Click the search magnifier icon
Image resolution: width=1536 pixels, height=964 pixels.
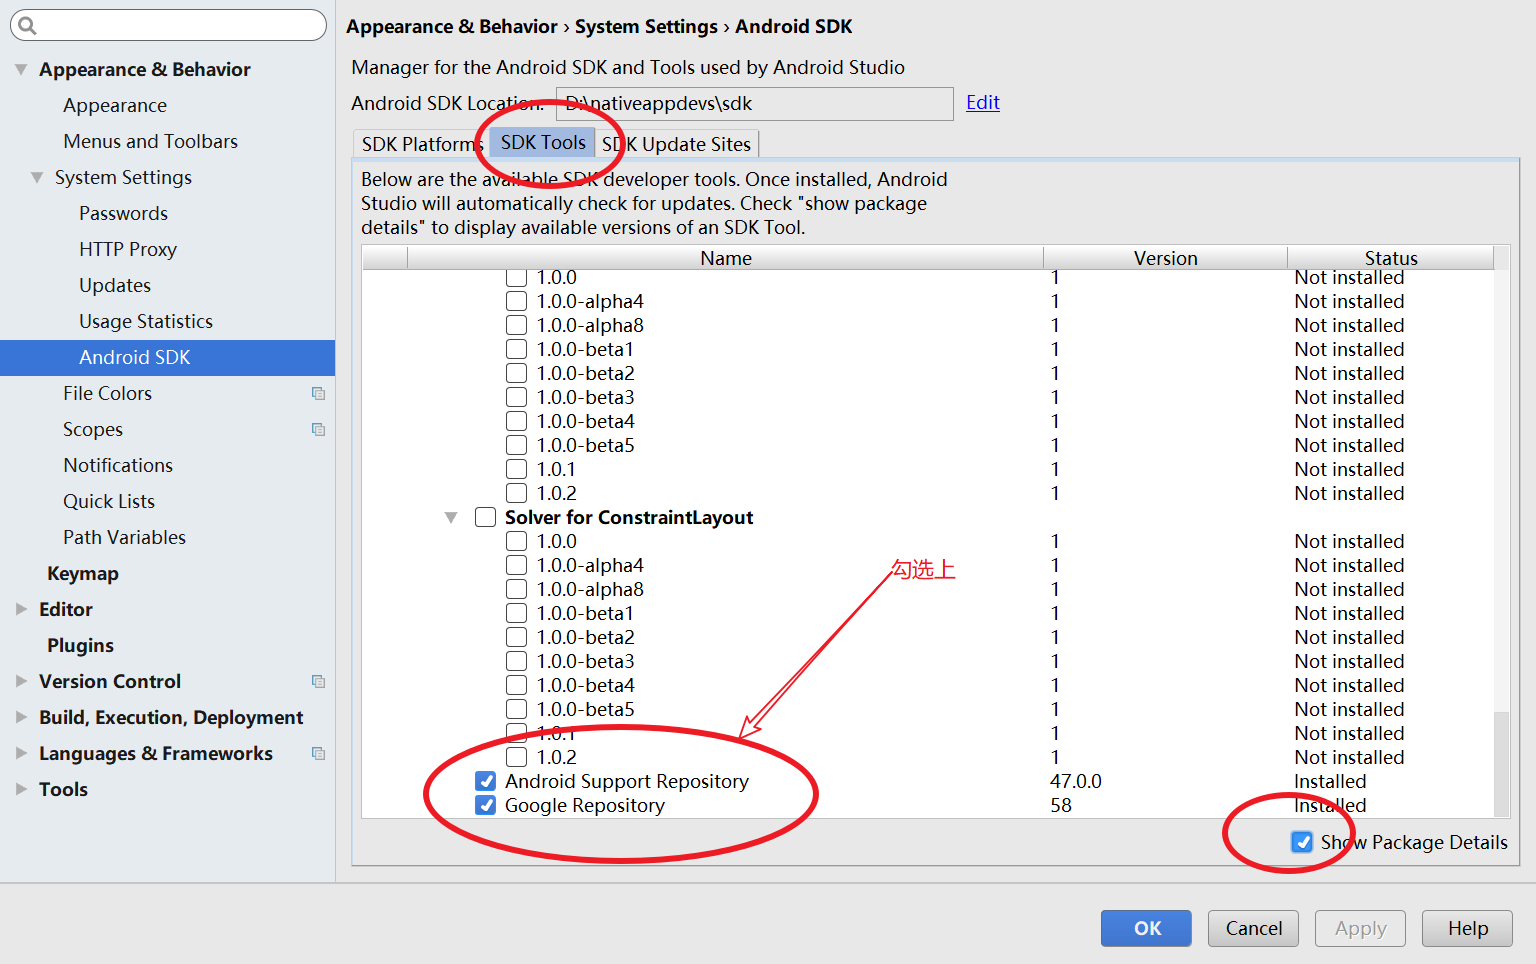click(27, 26)
